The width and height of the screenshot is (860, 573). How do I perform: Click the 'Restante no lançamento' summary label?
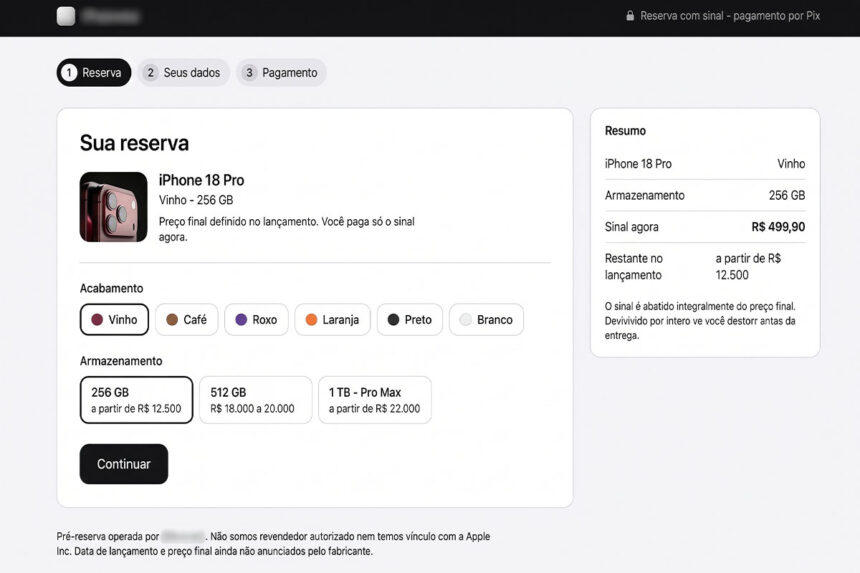pyautogui.click(x=633, y=266)
